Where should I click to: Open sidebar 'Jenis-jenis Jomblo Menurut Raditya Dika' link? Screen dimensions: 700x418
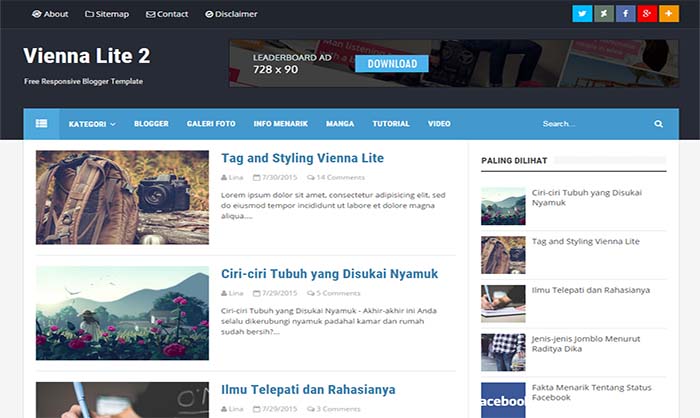pos(586,343)
